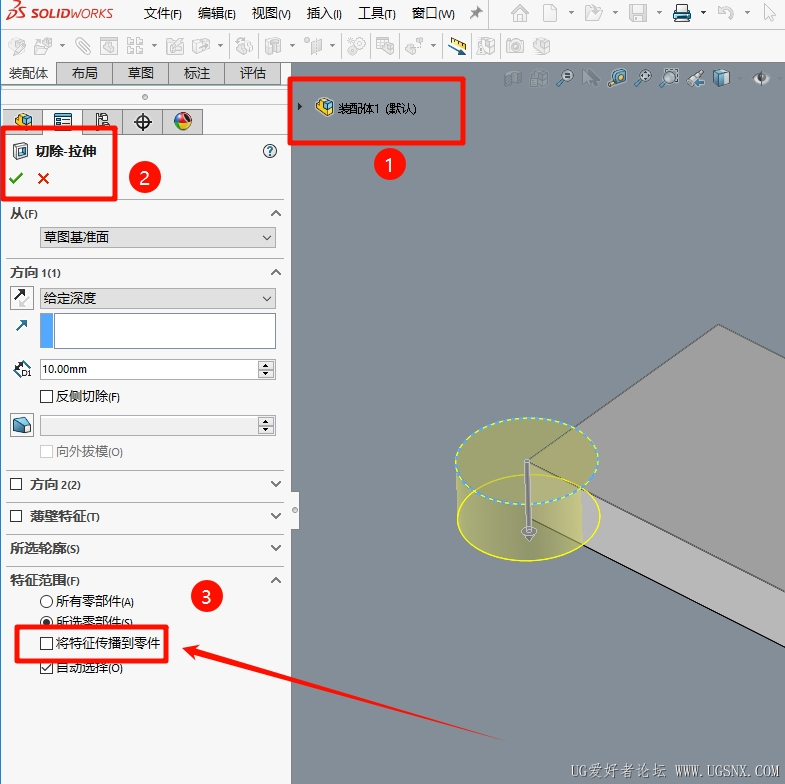Open the 视图(V) menu
The height and width of the screenshot is (784, 785).
click(271, 14)
